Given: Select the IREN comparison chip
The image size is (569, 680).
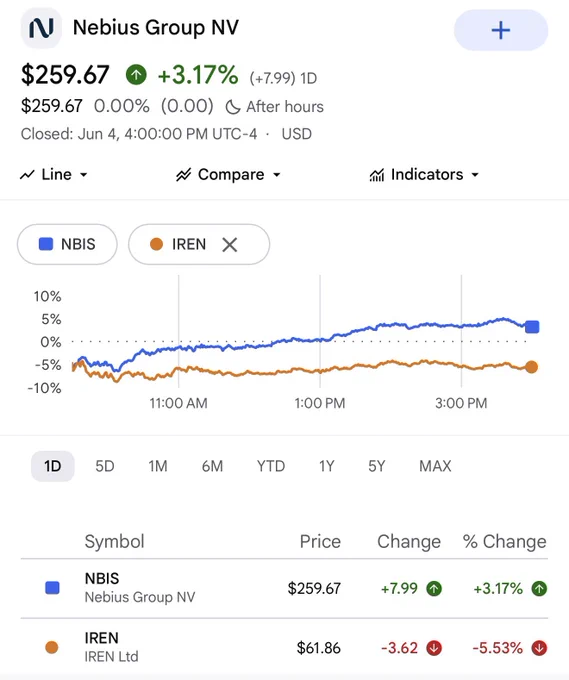Looking at the screenshot, I should pyautogui.click(x=199, y=244).
